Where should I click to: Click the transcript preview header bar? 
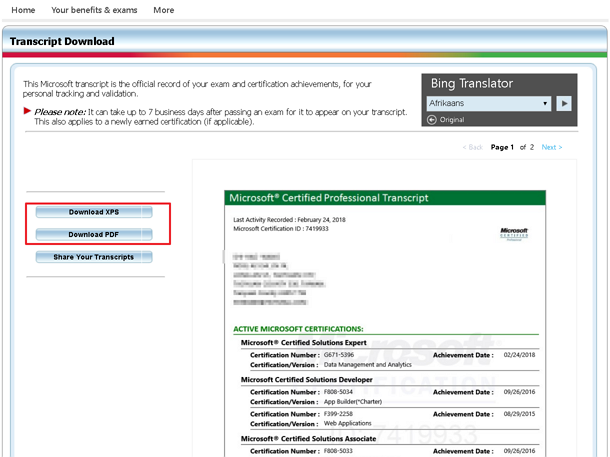click(x=385, y=198)
